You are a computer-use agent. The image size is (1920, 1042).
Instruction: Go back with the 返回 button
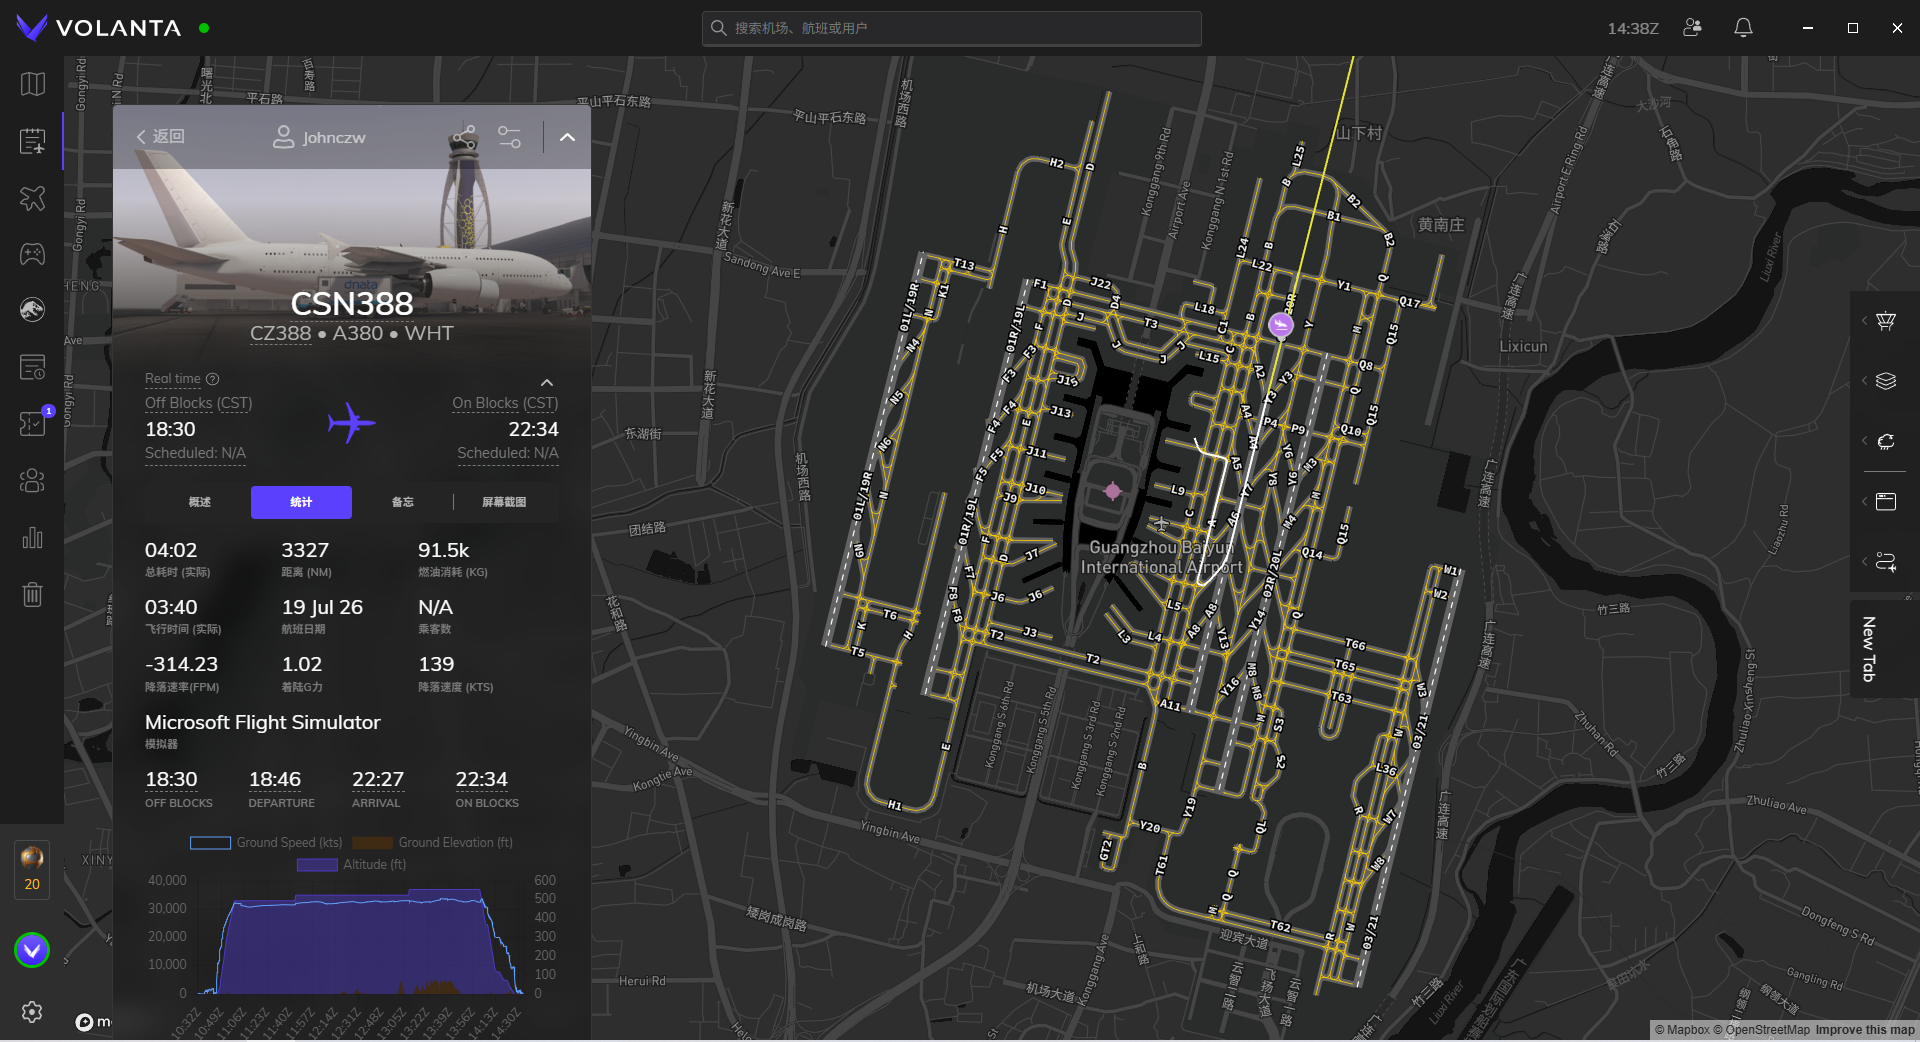coord(161,137)
